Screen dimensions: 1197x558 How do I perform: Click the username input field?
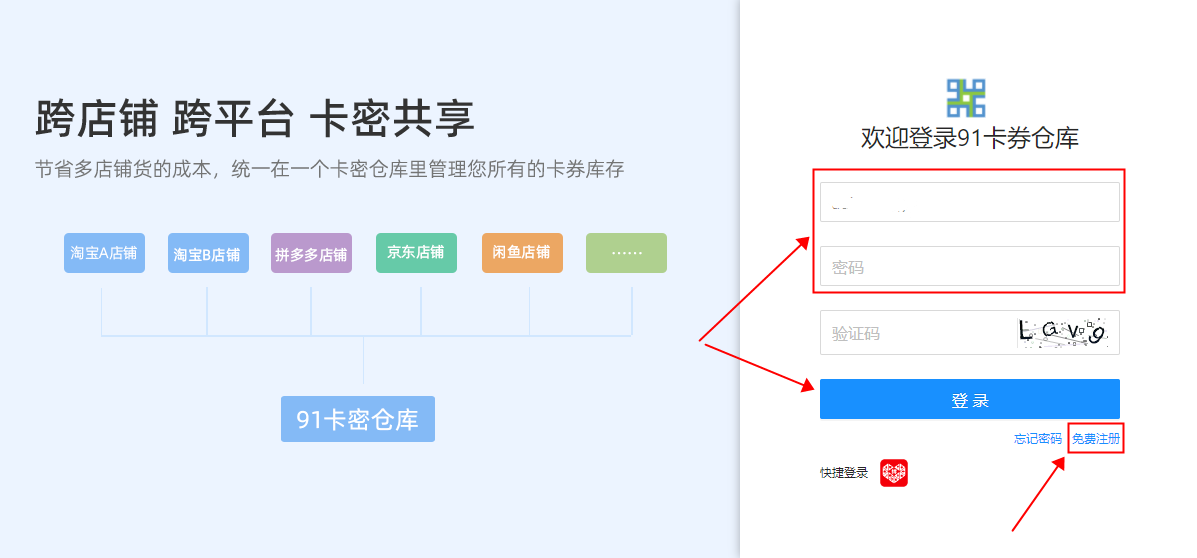(x=970, y=202)
